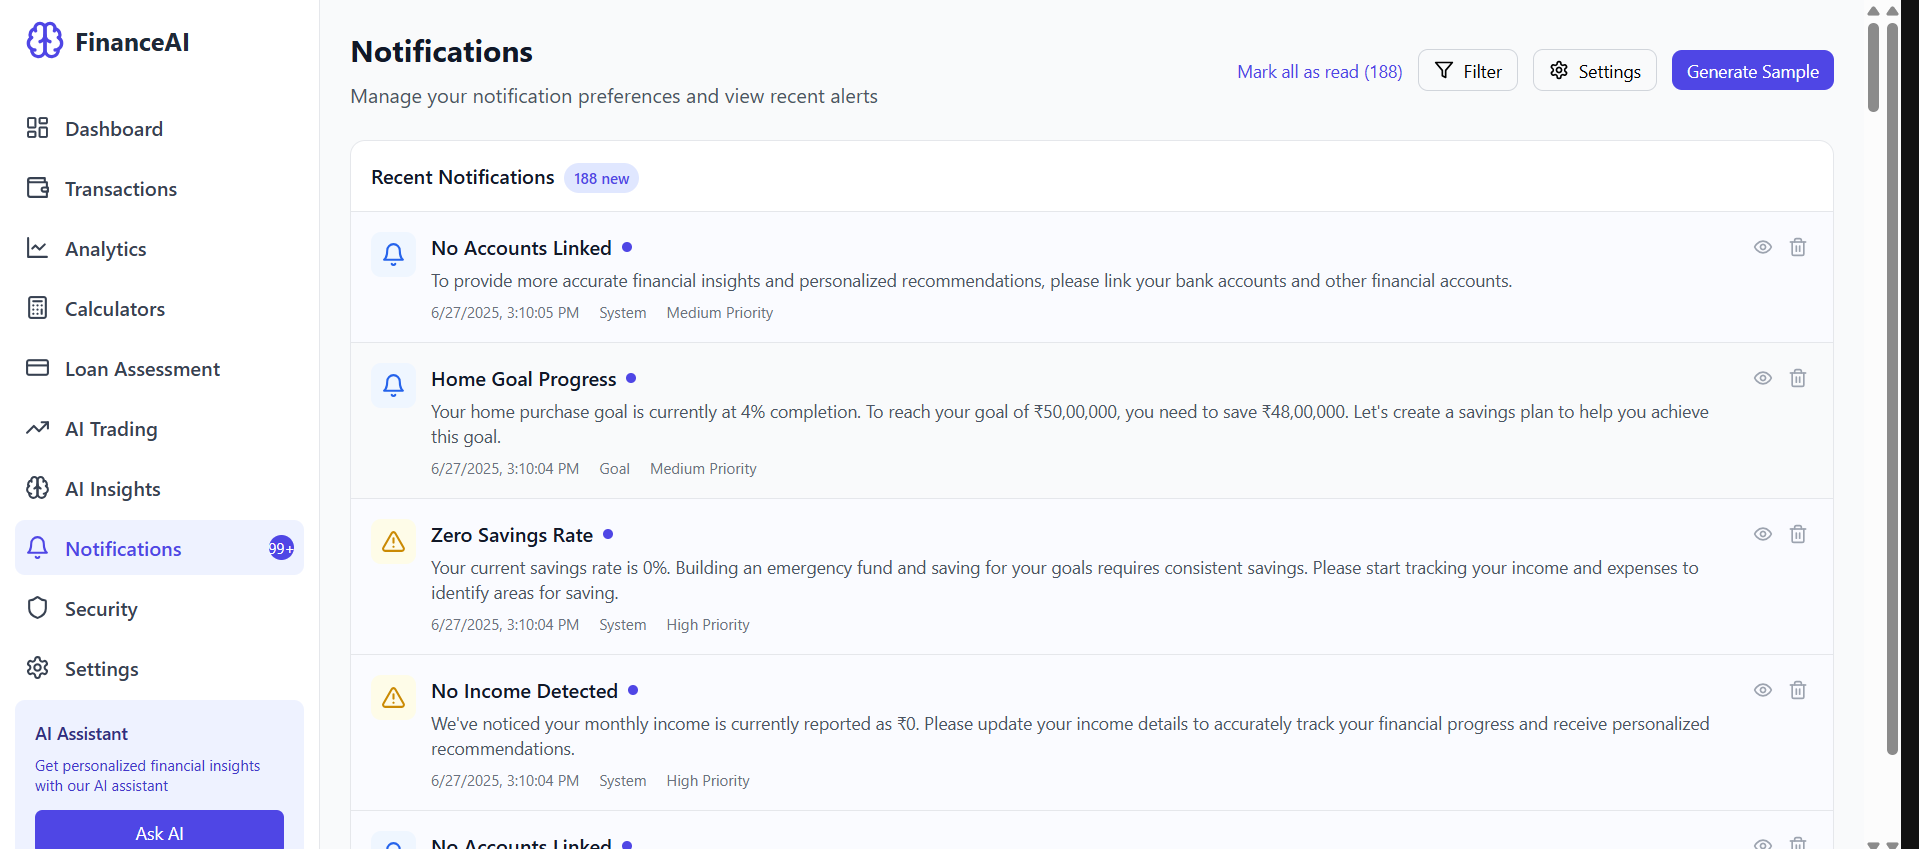Click the gear icon in the header Settings button

[x=1558, y=70]
